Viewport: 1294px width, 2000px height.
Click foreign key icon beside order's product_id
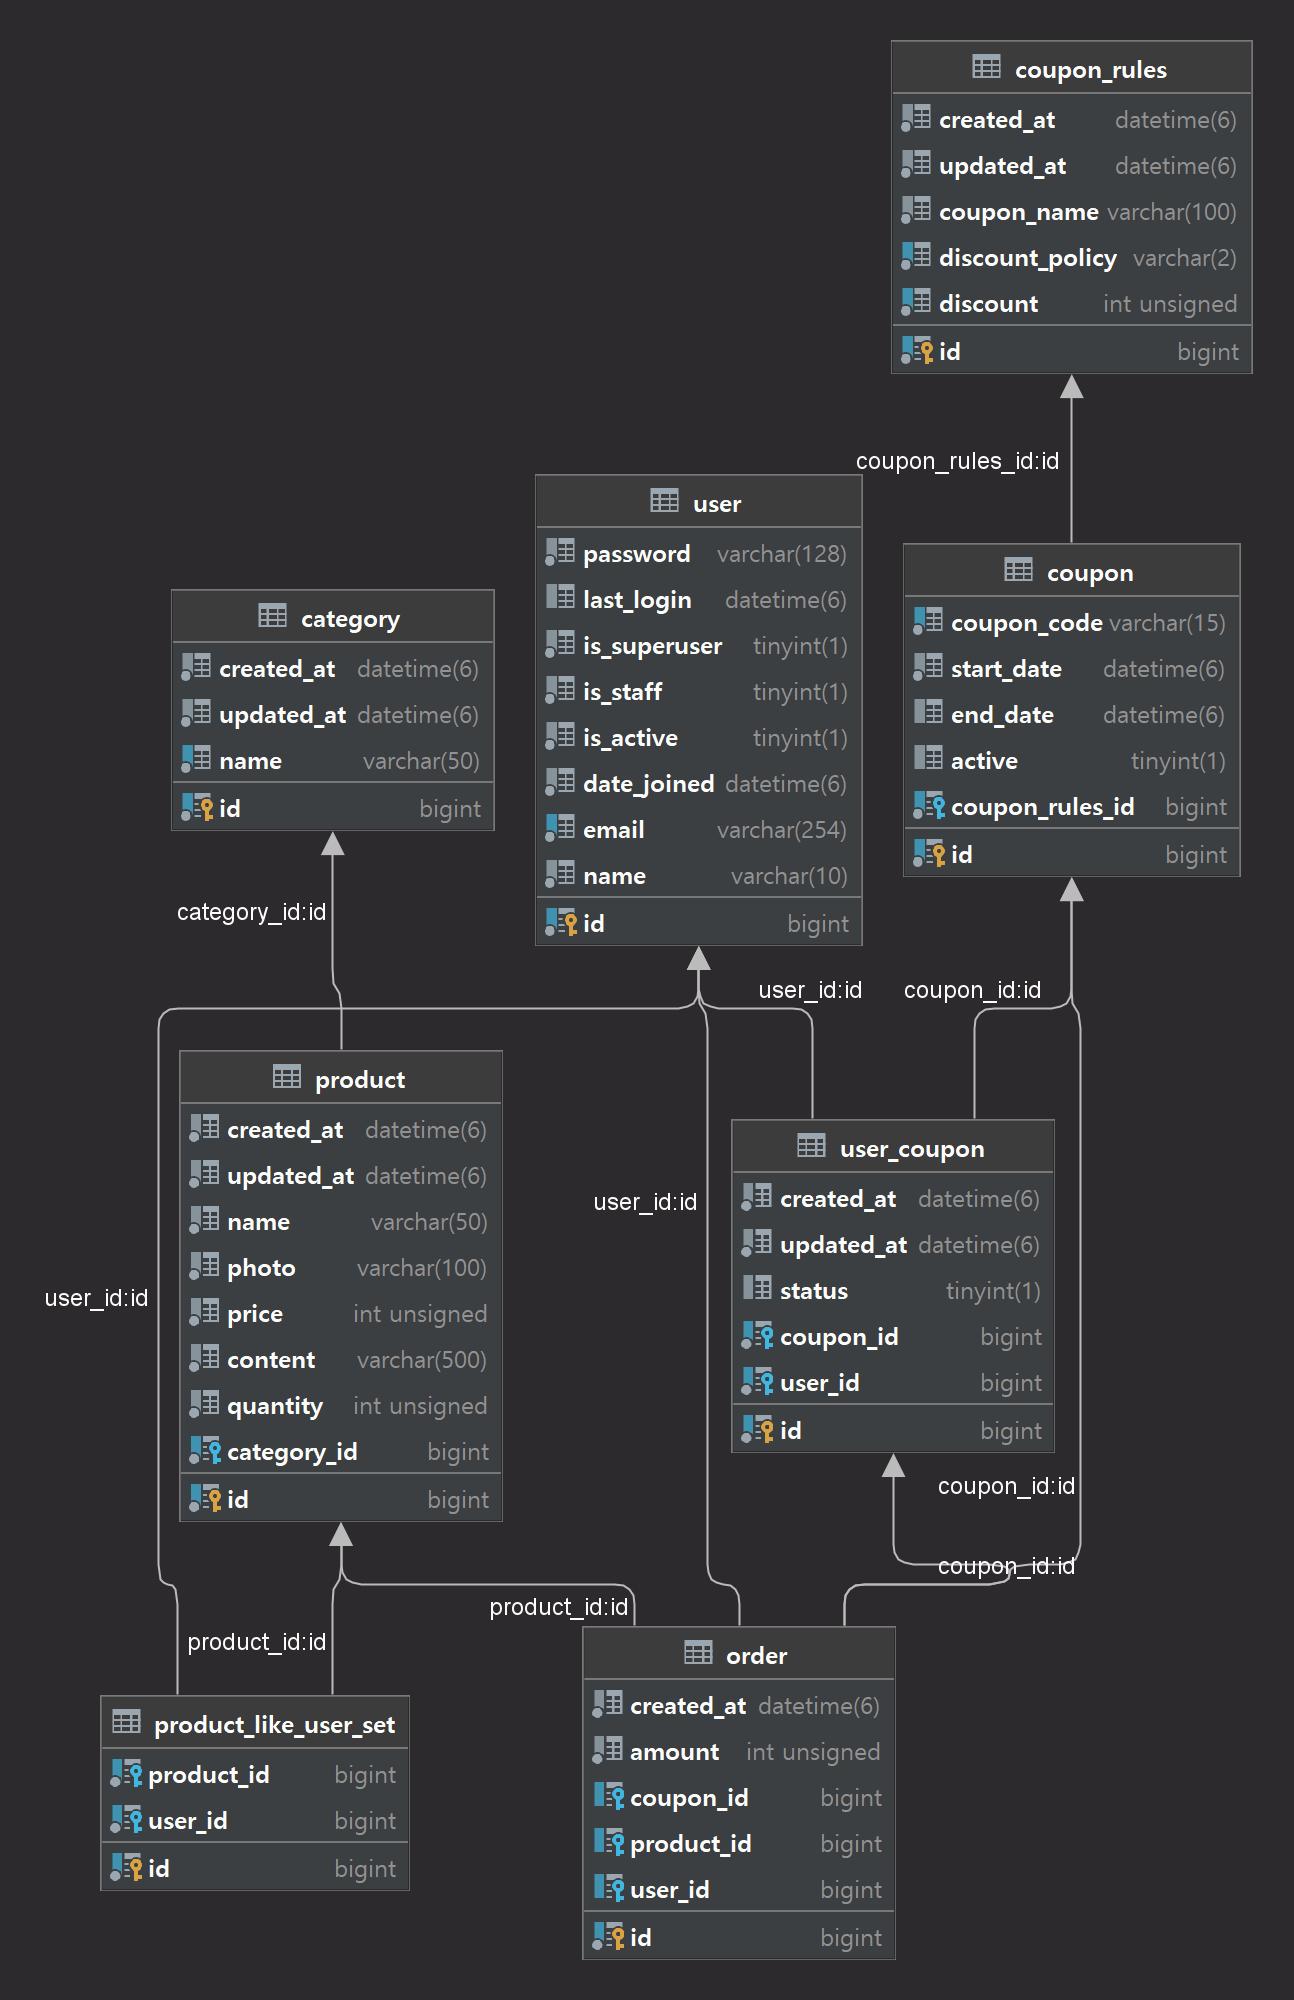[608, 1842]
